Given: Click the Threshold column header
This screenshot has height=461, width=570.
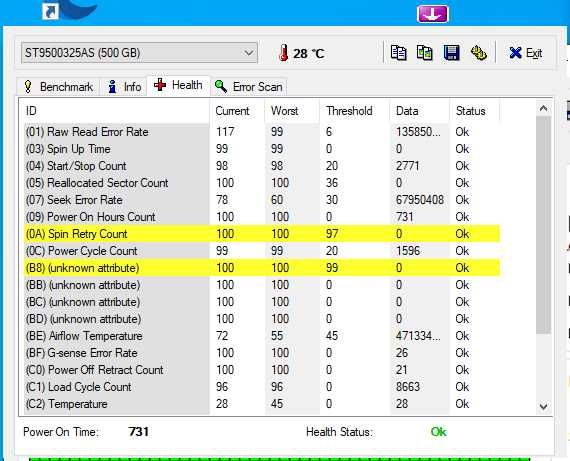Looking at the screenshot, I should point(354,111).
